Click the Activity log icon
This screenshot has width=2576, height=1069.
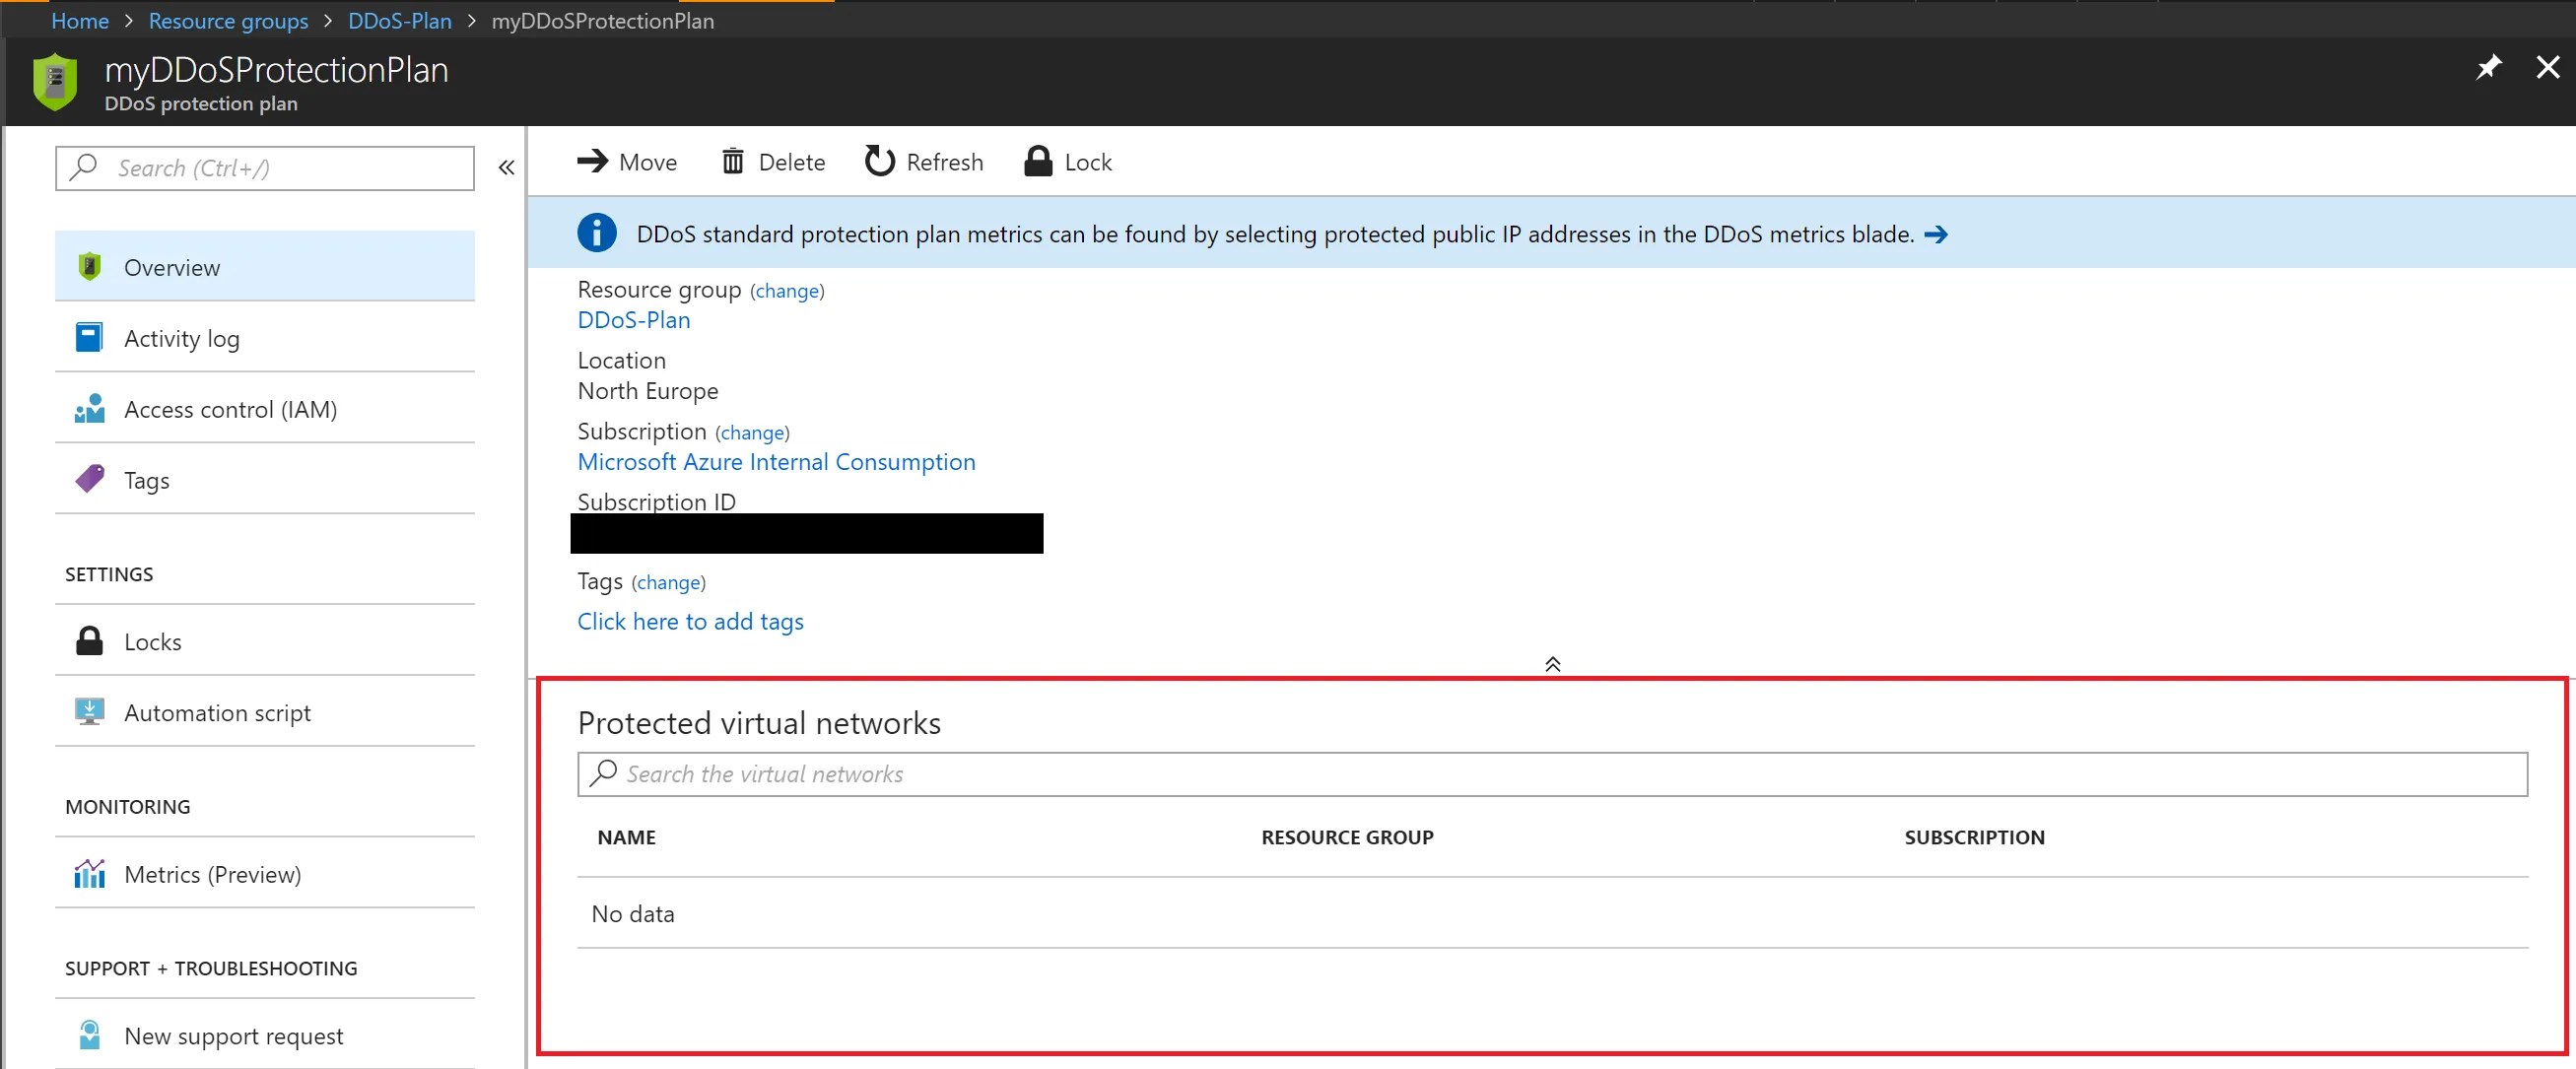[x=89, y=337]
